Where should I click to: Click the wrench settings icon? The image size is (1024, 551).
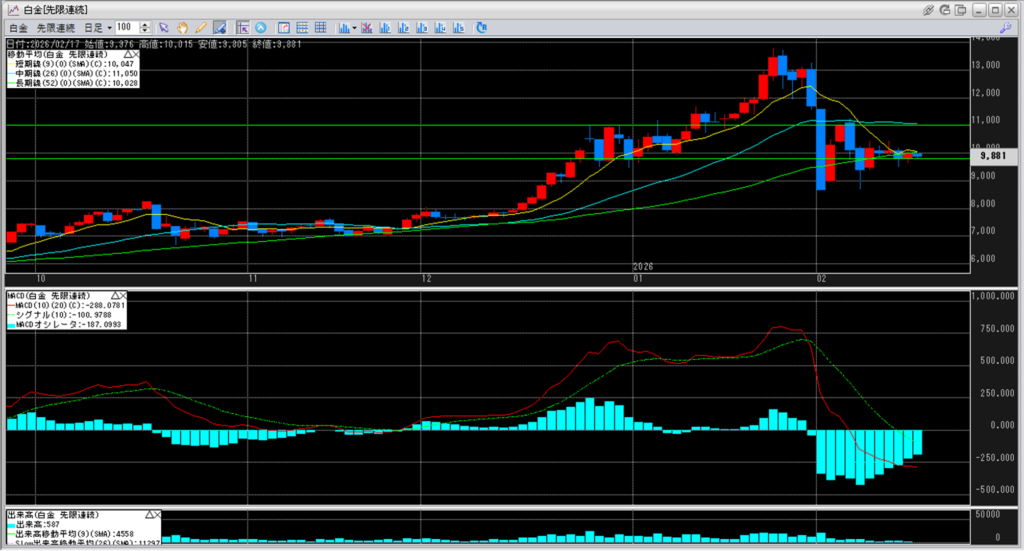tap(1005, 27)
